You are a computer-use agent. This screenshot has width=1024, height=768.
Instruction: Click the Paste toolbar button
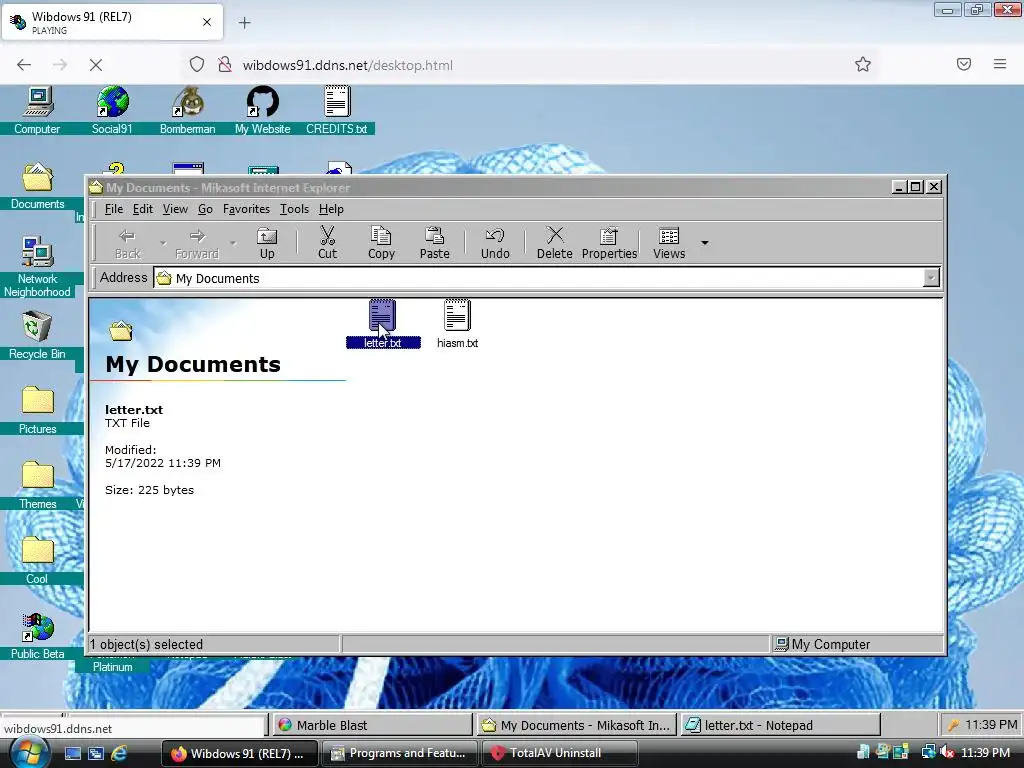[435, 243]
